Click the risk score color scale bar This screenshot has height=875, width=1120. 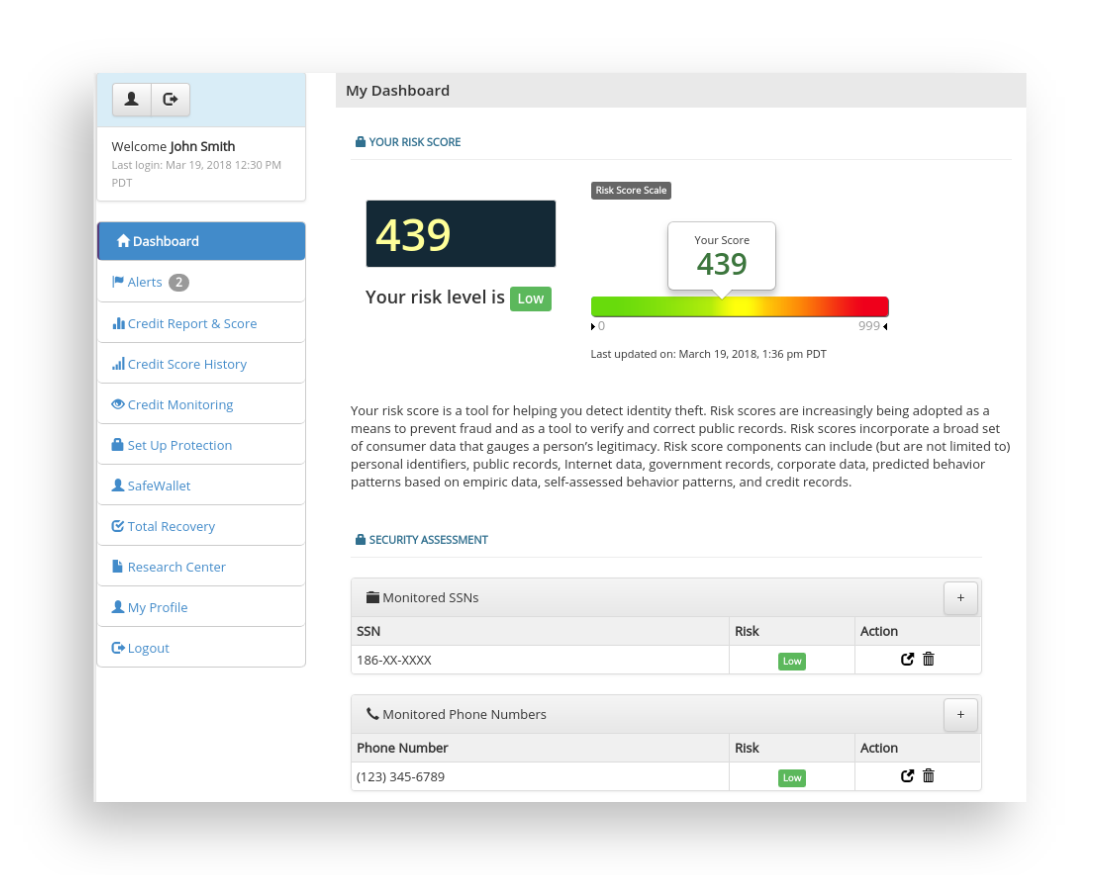739,307
